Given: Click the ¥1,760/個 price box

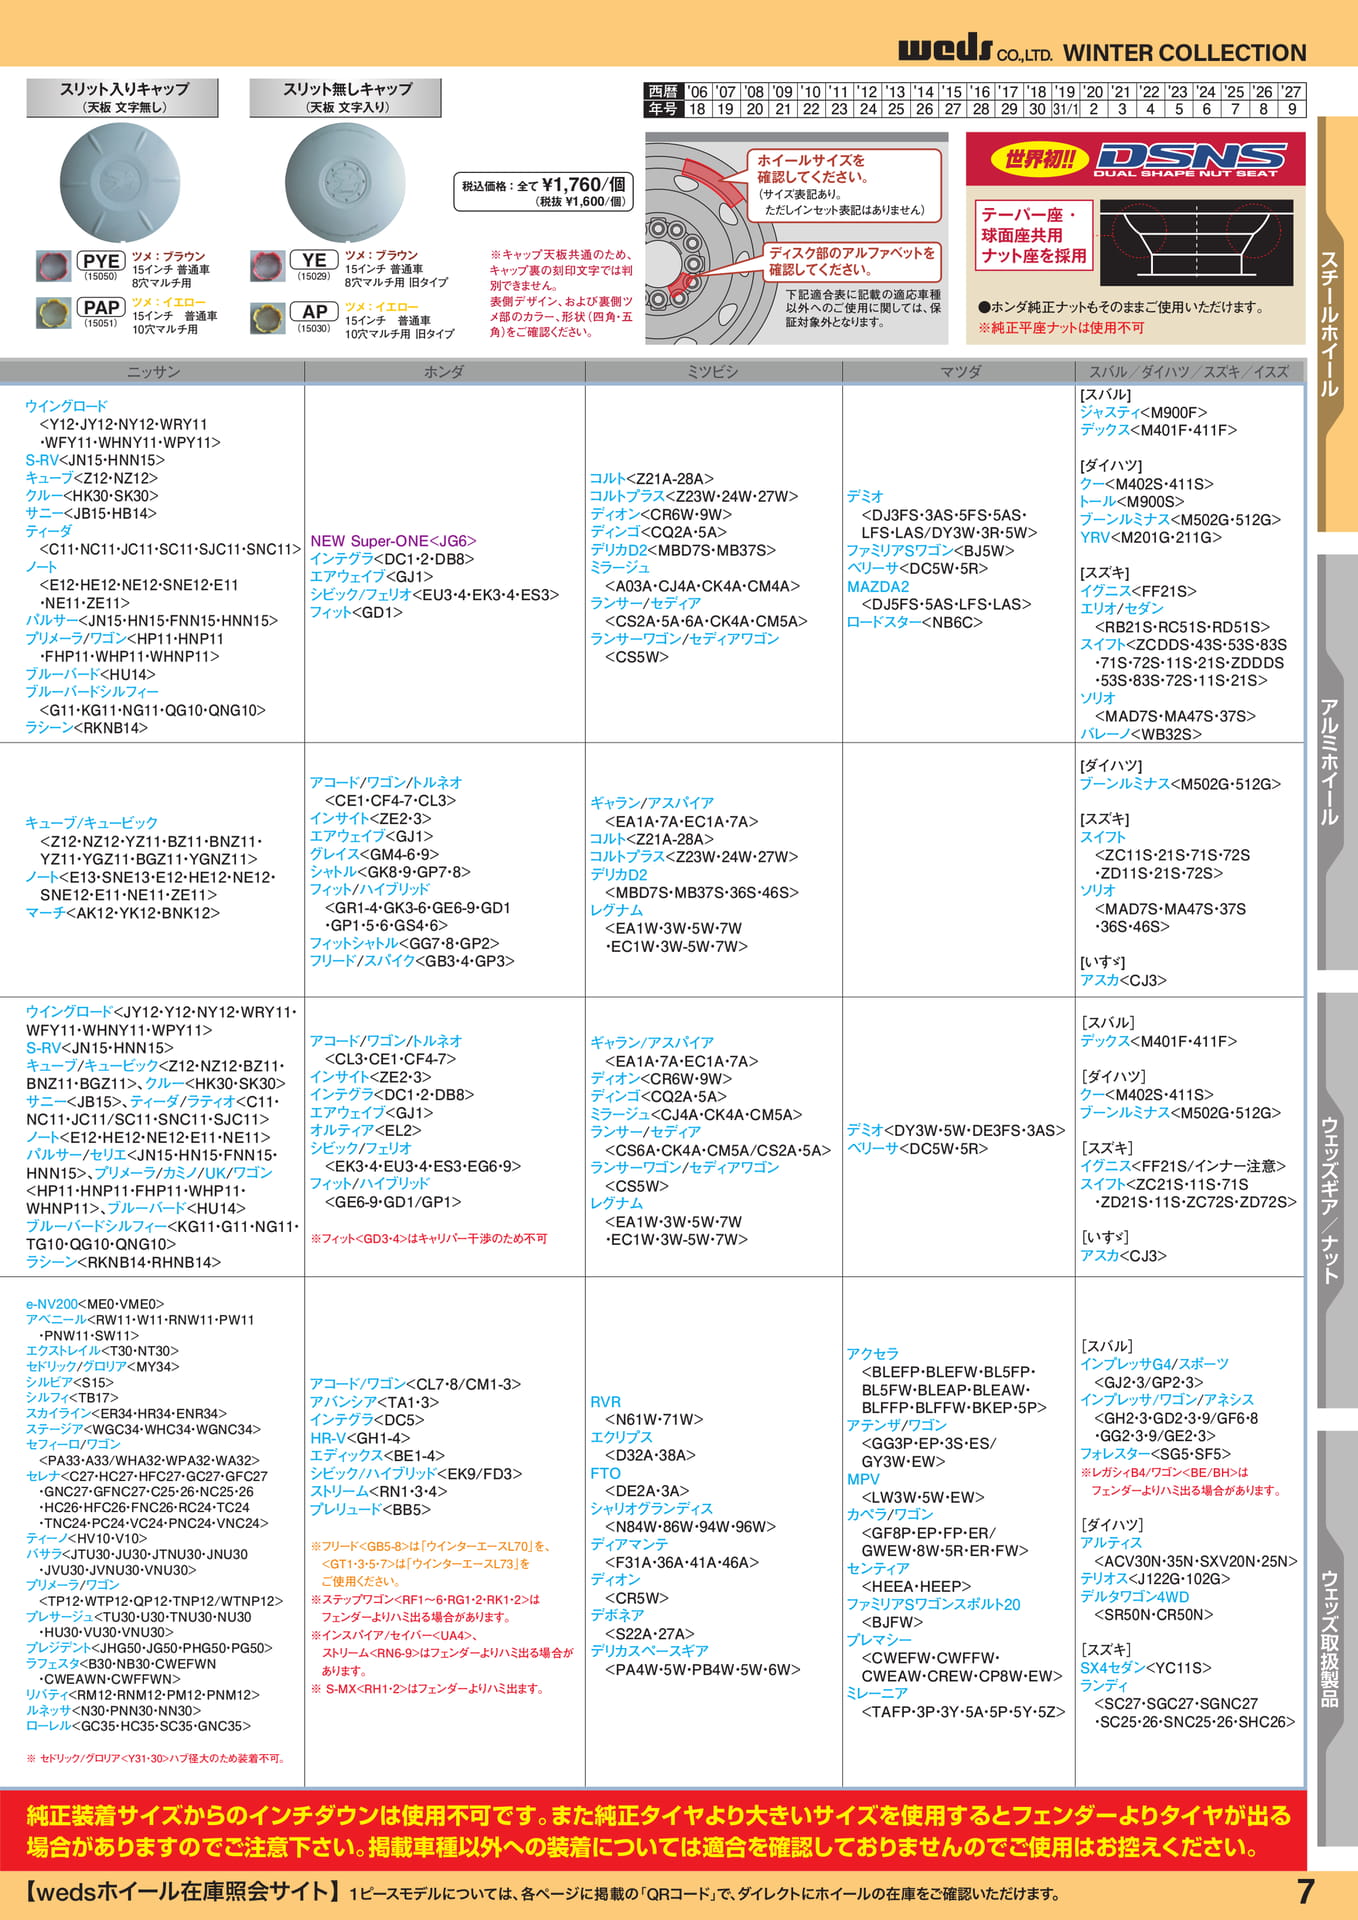Looking at the screenshot, I should point(544,191).
